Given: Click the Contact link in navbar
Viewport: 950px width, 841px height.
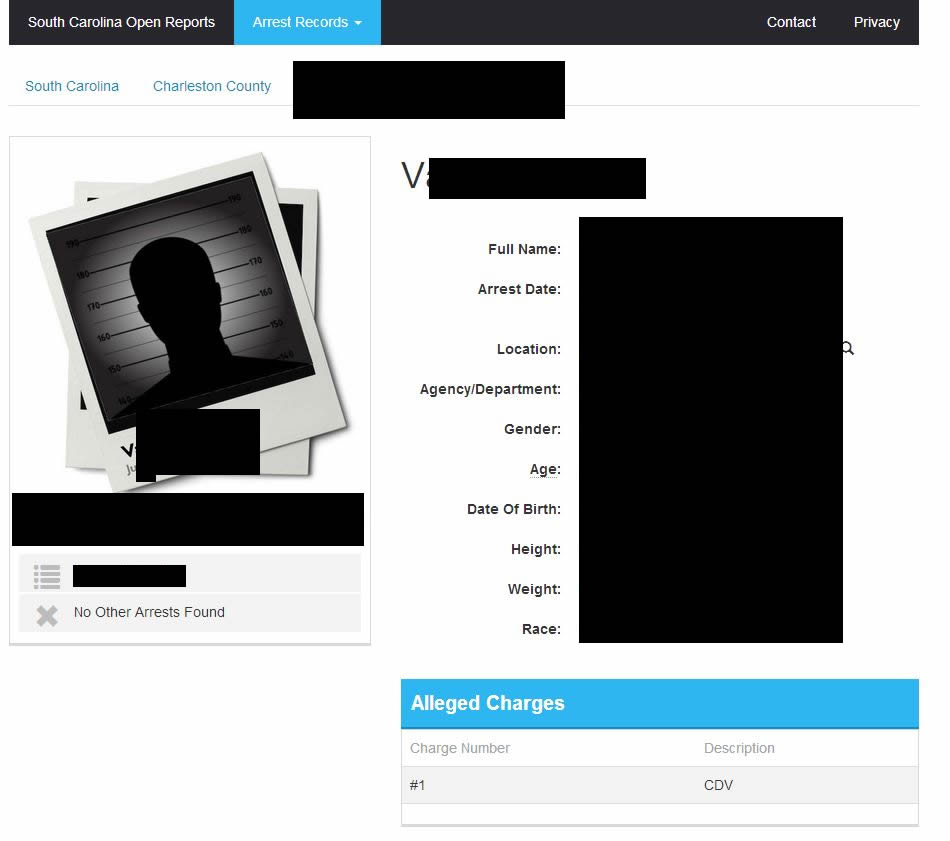Looking at the screenshot, I should click(x=791, y=22).
